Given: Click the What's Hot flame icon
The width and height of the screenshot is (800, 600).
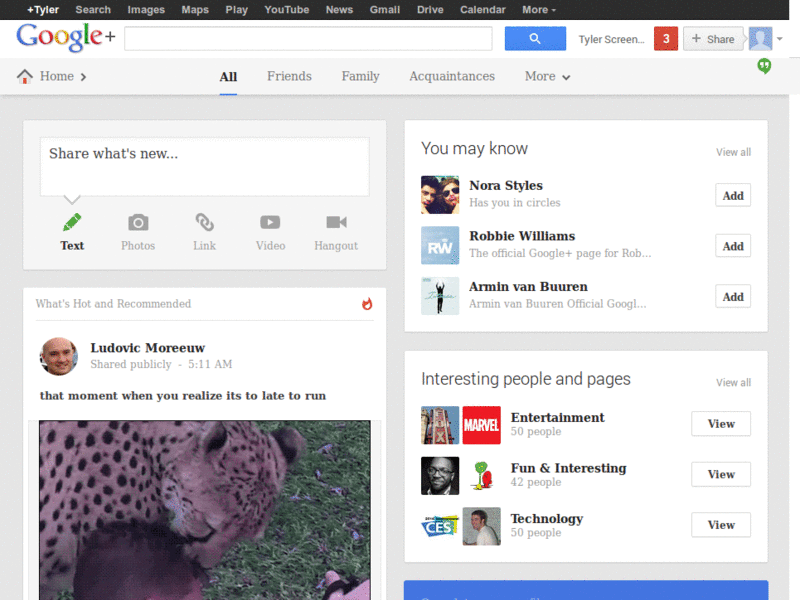Looking at the screenshot, I should (367, 304).
